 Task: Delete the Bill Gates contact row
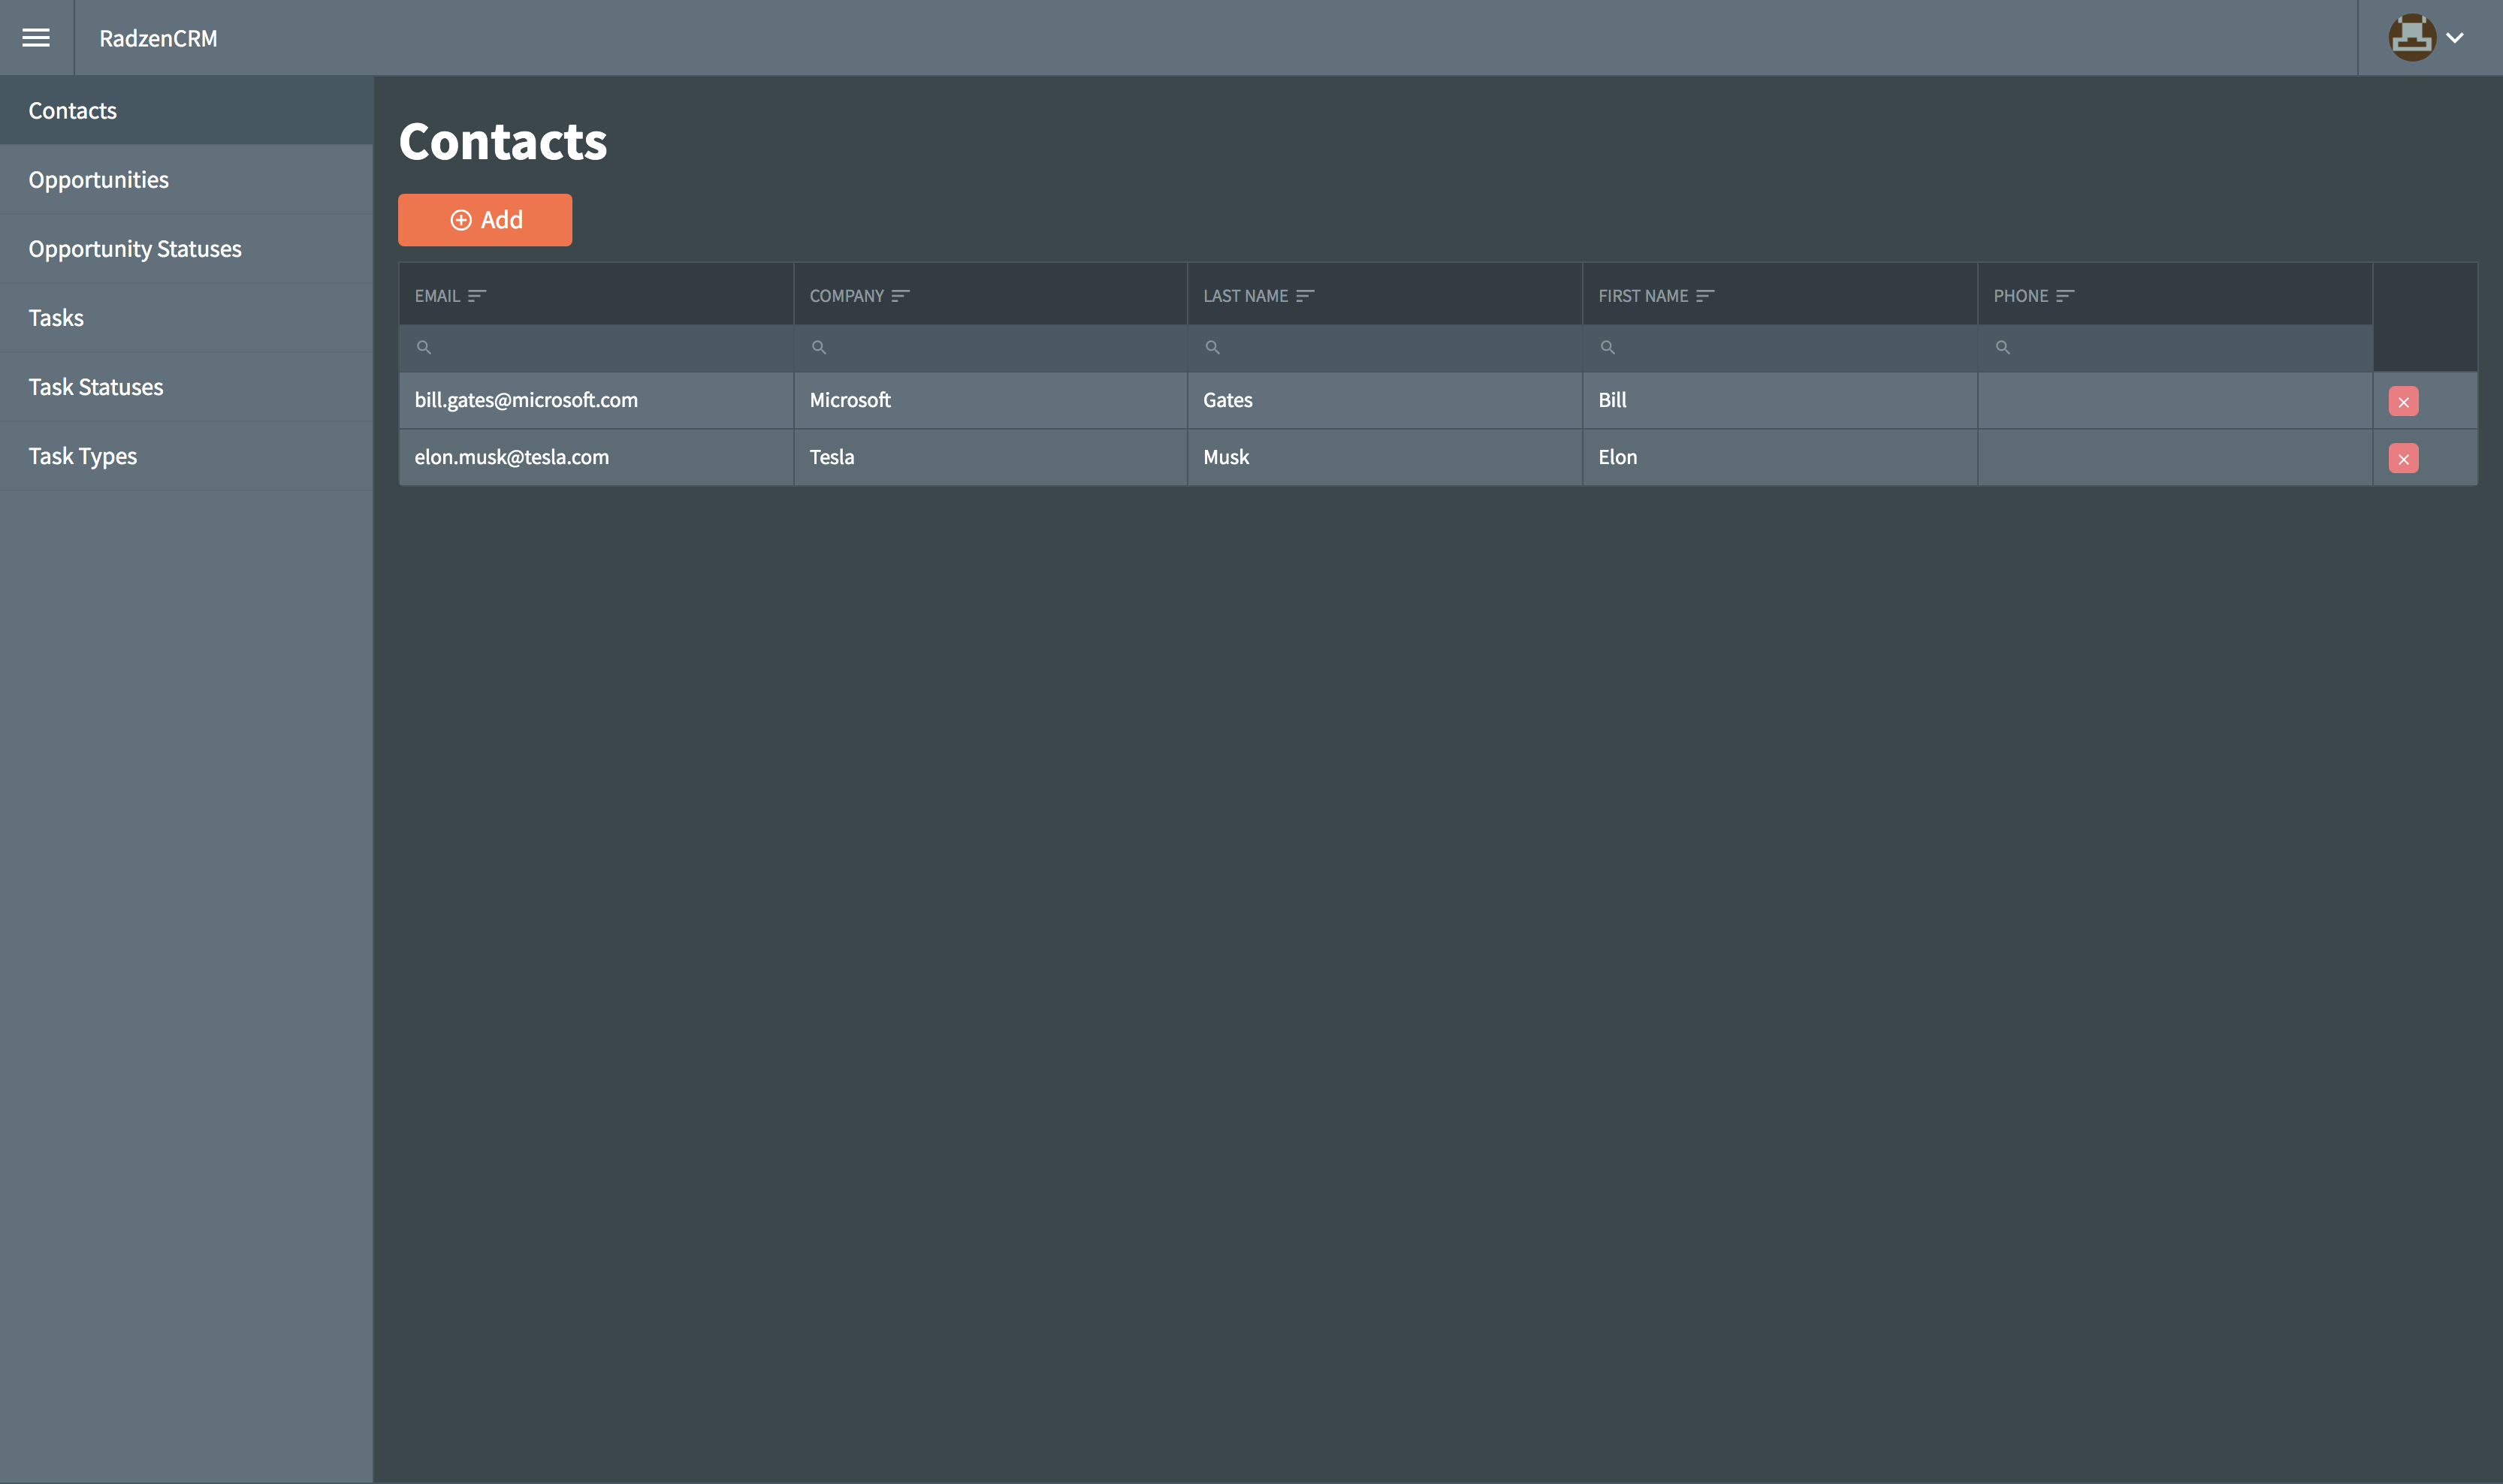2403,401
